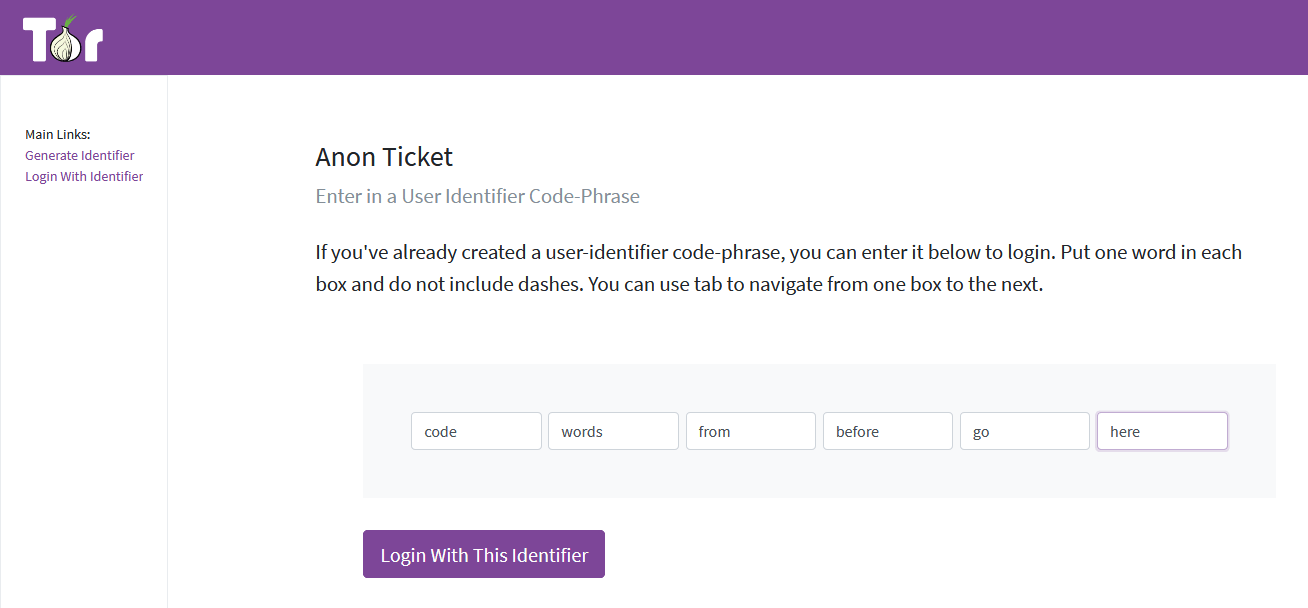Click the "Main Links:" sidebar label

point(58,134)
